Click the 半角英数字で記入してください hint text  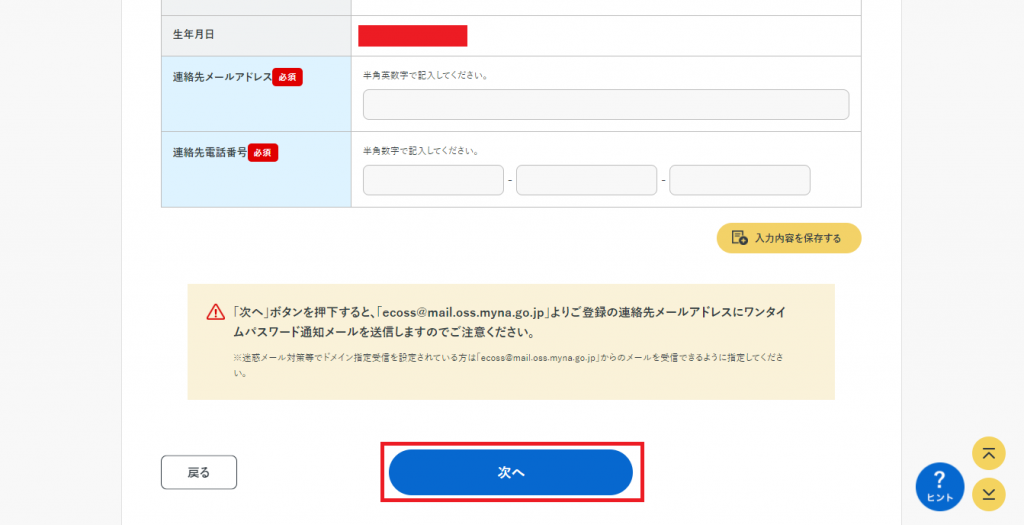click(426, 76)
